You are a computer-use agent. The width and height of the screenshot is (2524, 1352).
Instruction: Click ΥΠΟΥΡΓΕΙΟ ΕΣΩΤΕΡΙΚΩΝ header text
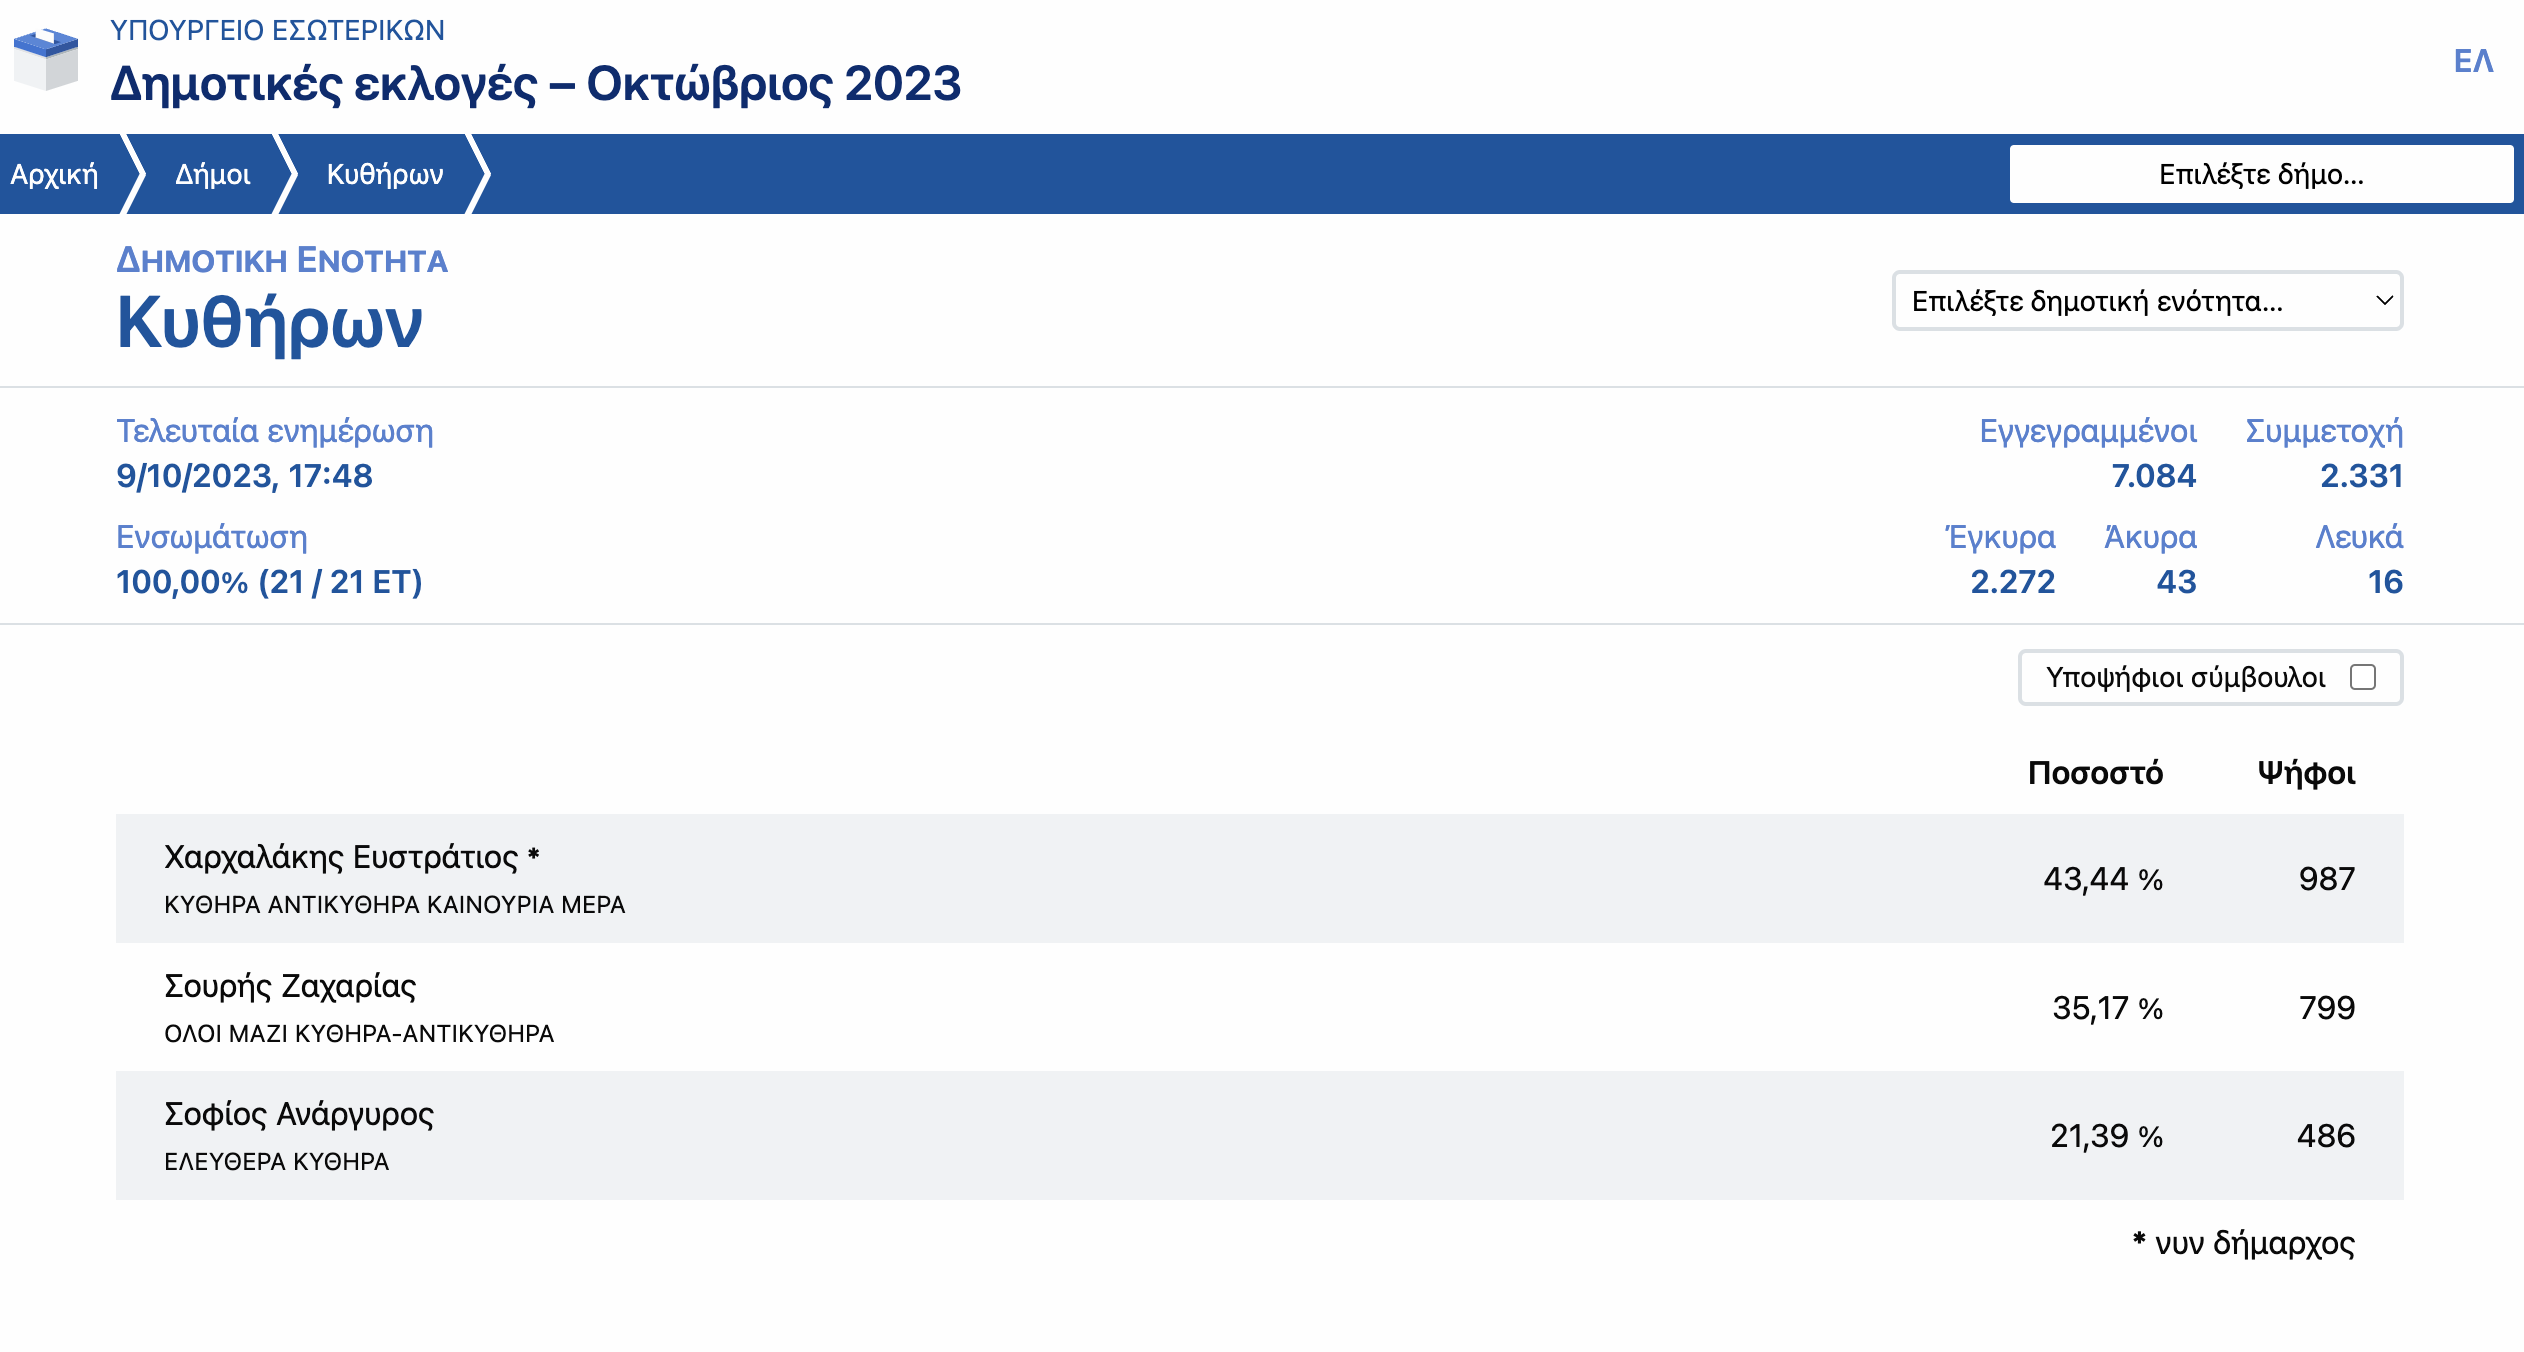(x=277, y=30)
